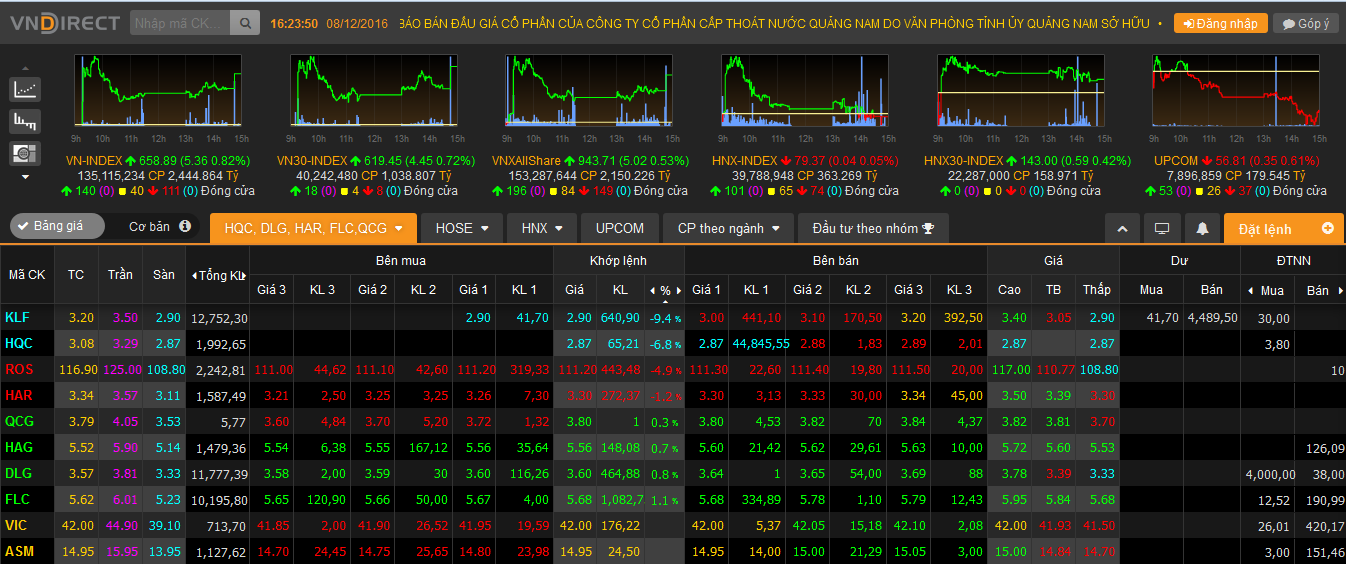Click the QCG stock code
The width and height of the screenshot is (1346, 564).
point(19,421)
